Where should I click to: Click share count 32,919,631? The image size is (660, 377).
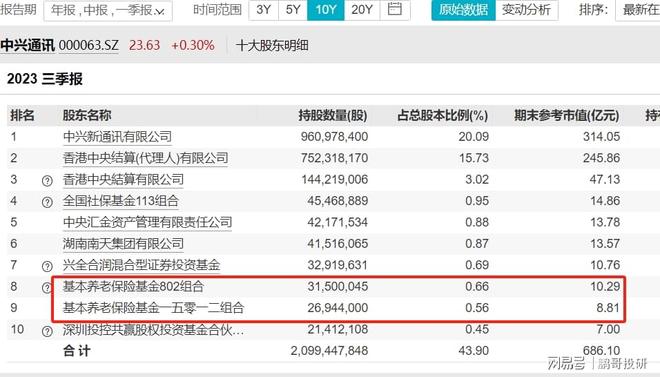tap(338, 265)
